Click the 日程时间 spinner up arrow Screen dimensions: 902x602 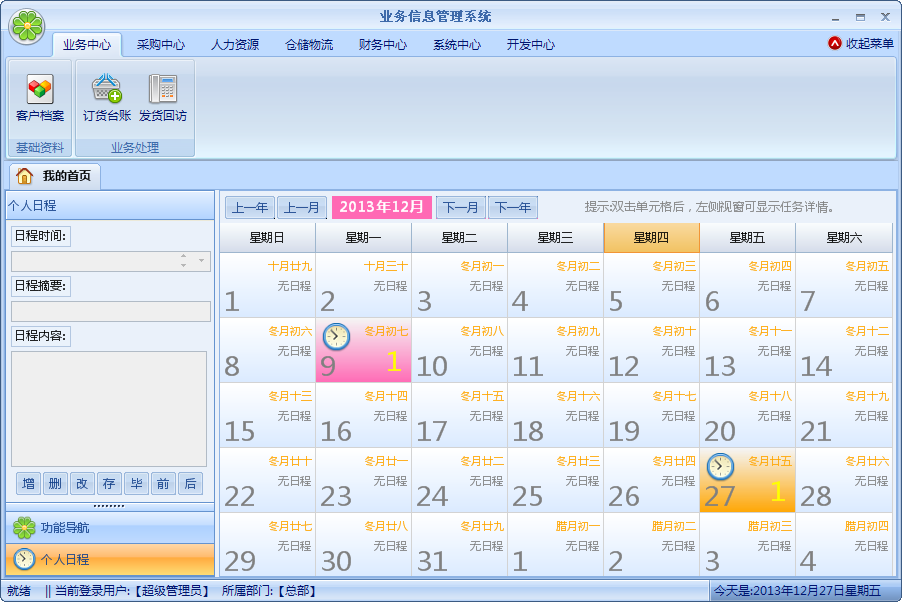point(183,257)
